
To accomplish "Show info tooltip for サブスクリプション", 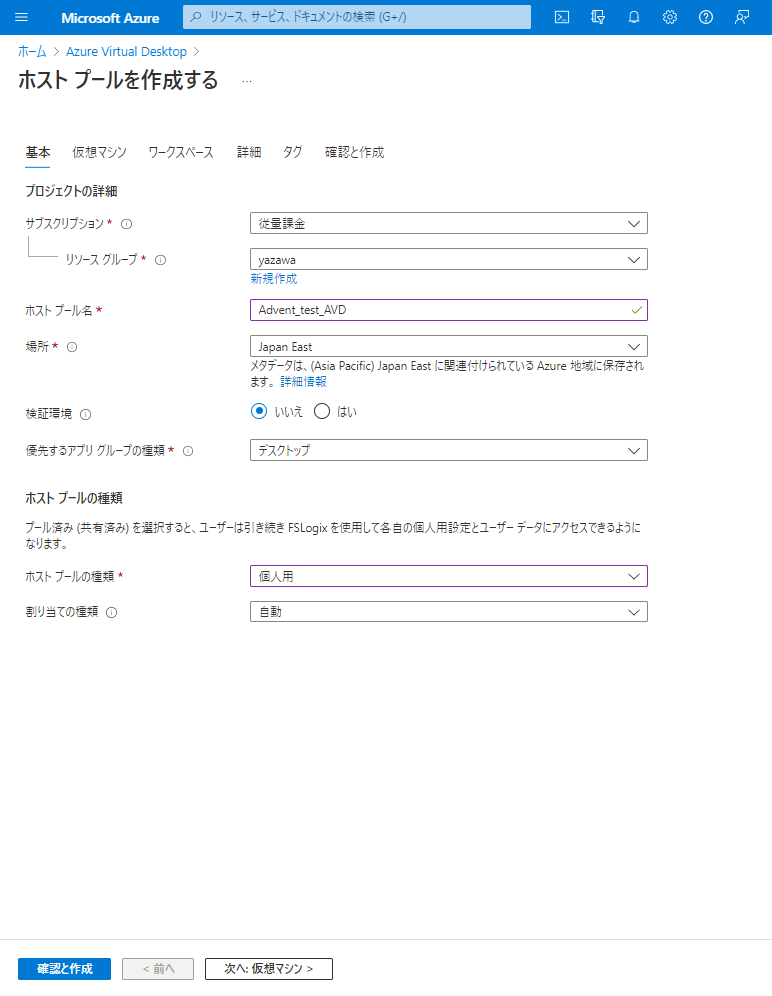I will coord(126,224).
